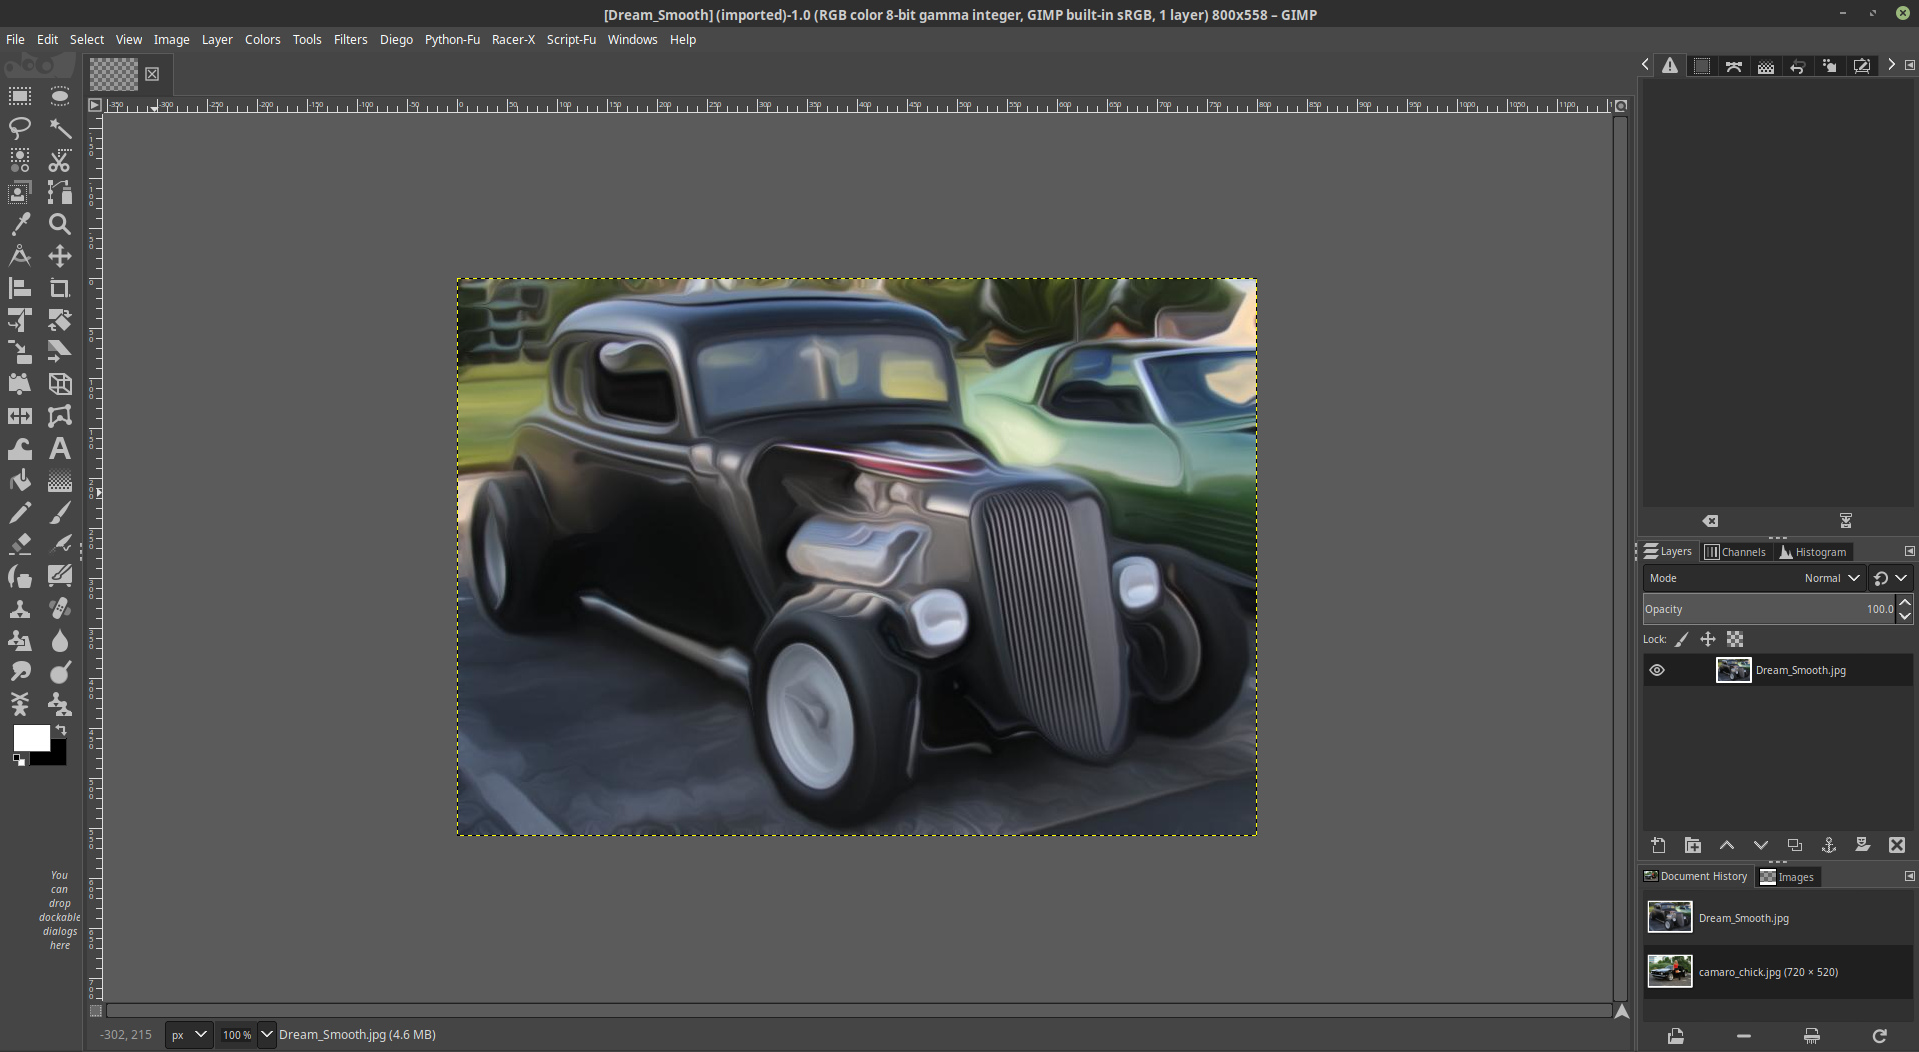Select the Ellipse Select tool

60,96
